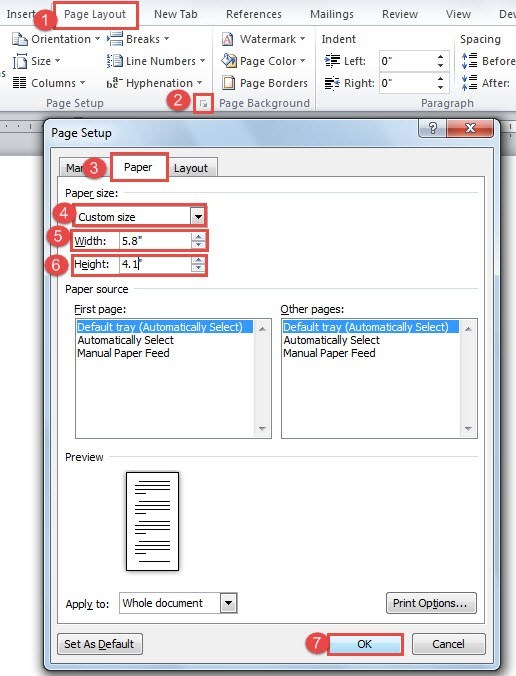
Task: Open the Apply to Whole document dropdown
Action: (228, 603)
